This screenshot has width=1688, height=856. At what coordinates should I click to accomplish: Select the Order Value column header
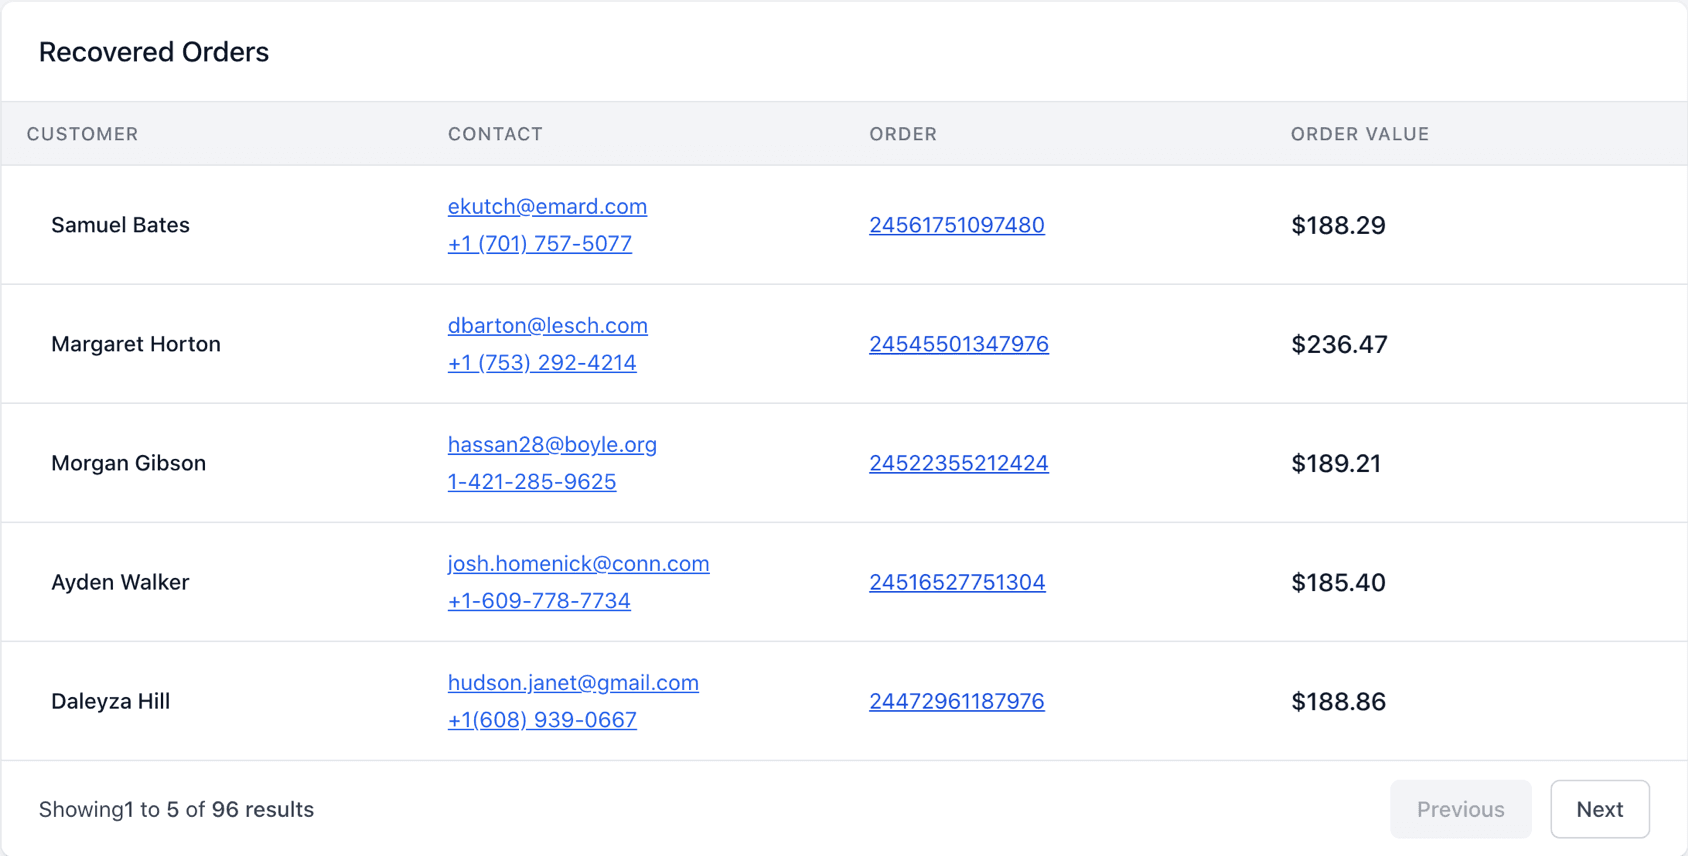(1360, 134)
